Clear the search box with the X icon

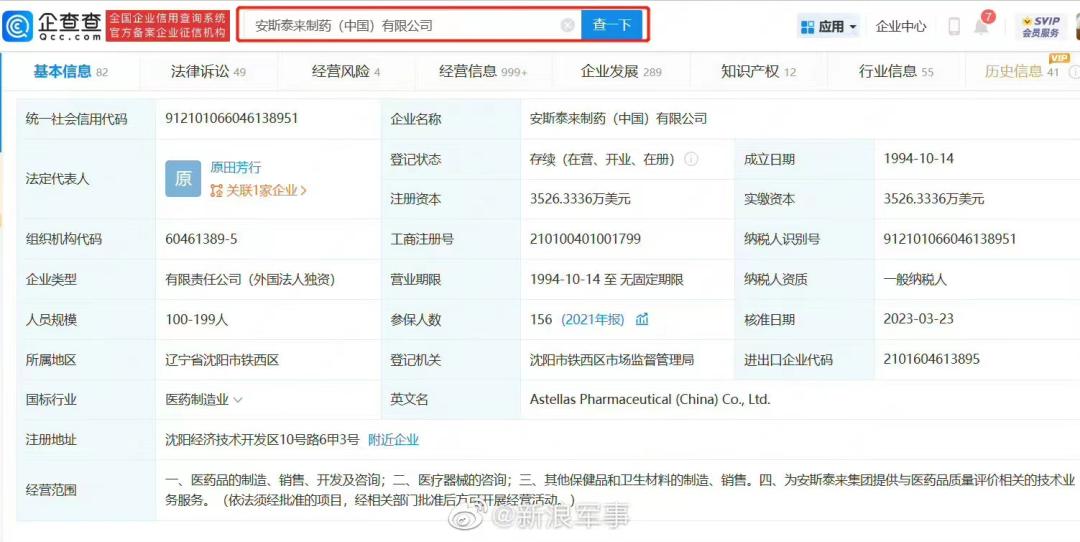click(568, 25)
